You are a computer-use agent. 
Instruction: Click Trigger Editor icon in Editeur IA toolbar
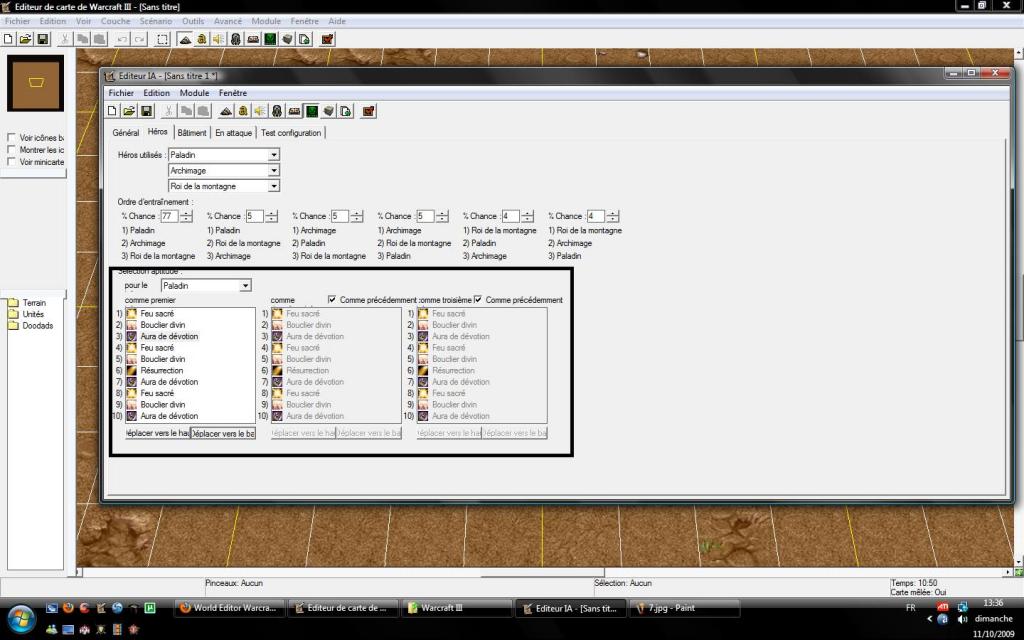[x=243, y=111]
